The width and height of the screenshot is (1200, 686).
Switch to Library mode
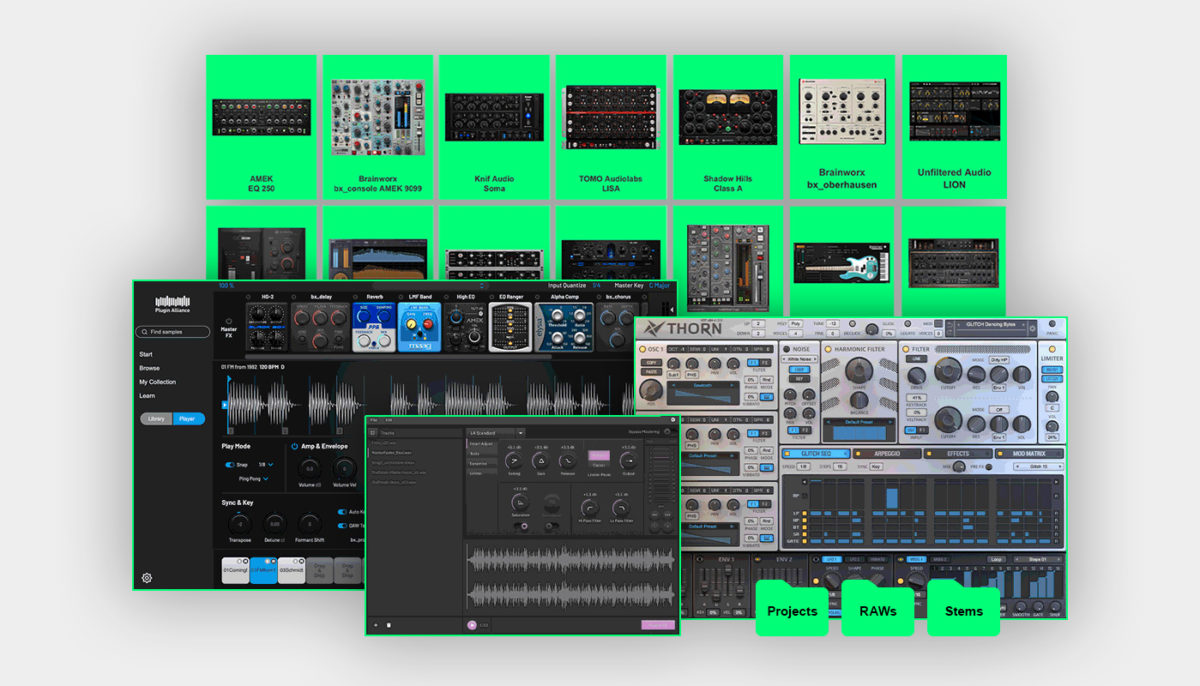click(156, 418)
